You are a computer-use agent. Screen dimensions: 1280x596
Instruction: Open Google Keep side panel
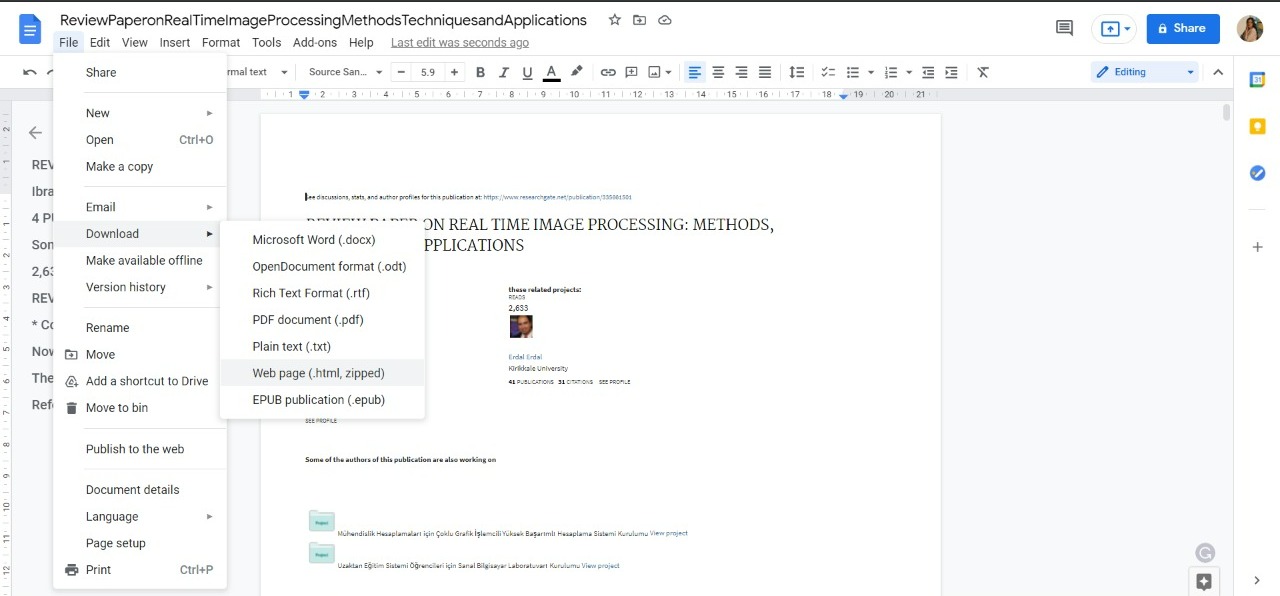1258,126
